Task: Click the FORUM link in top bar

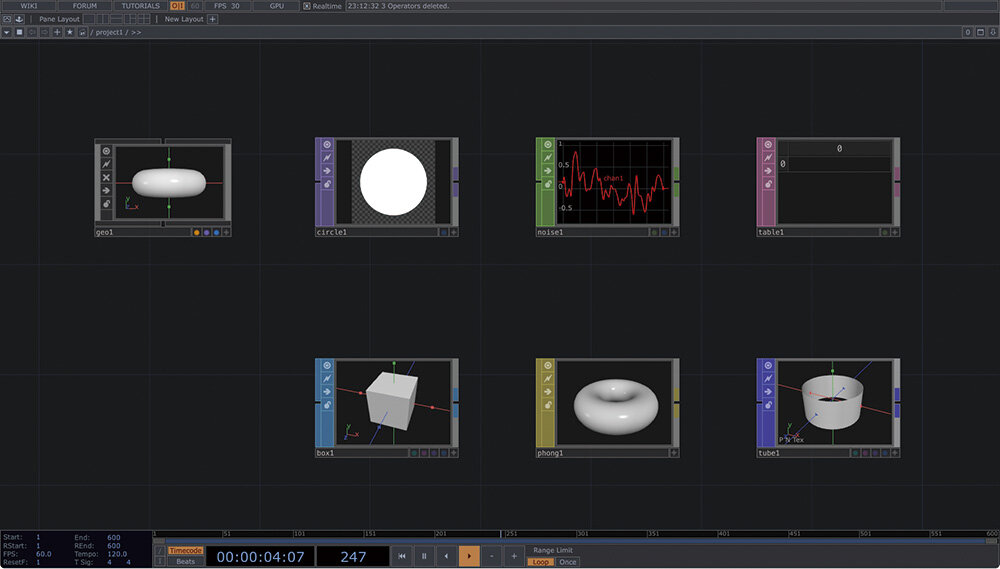Action: coord(85,6)
